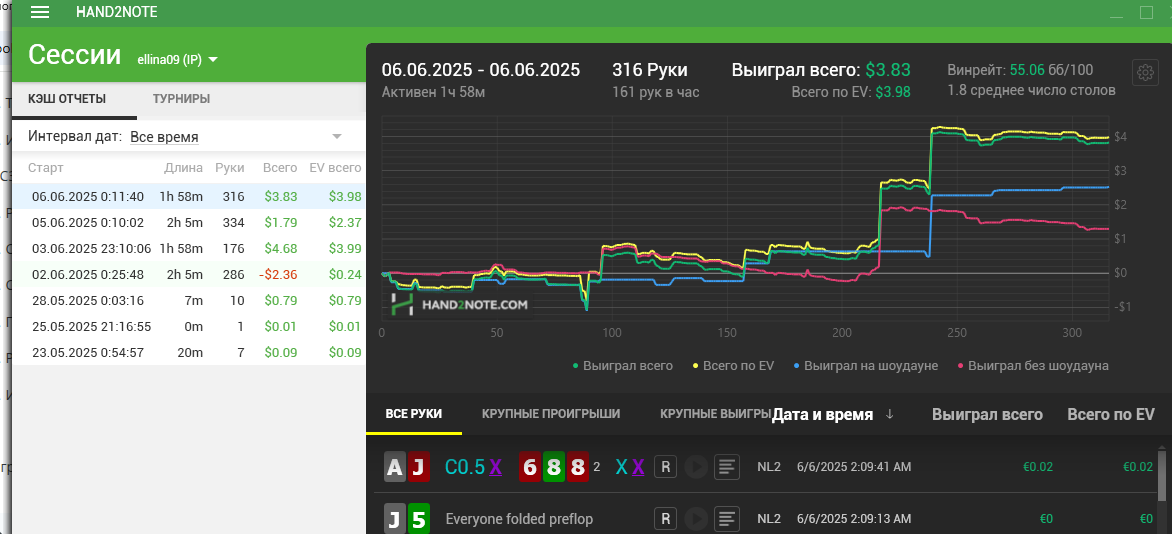Click C0.5 action in AJ hand

[464, 467]
